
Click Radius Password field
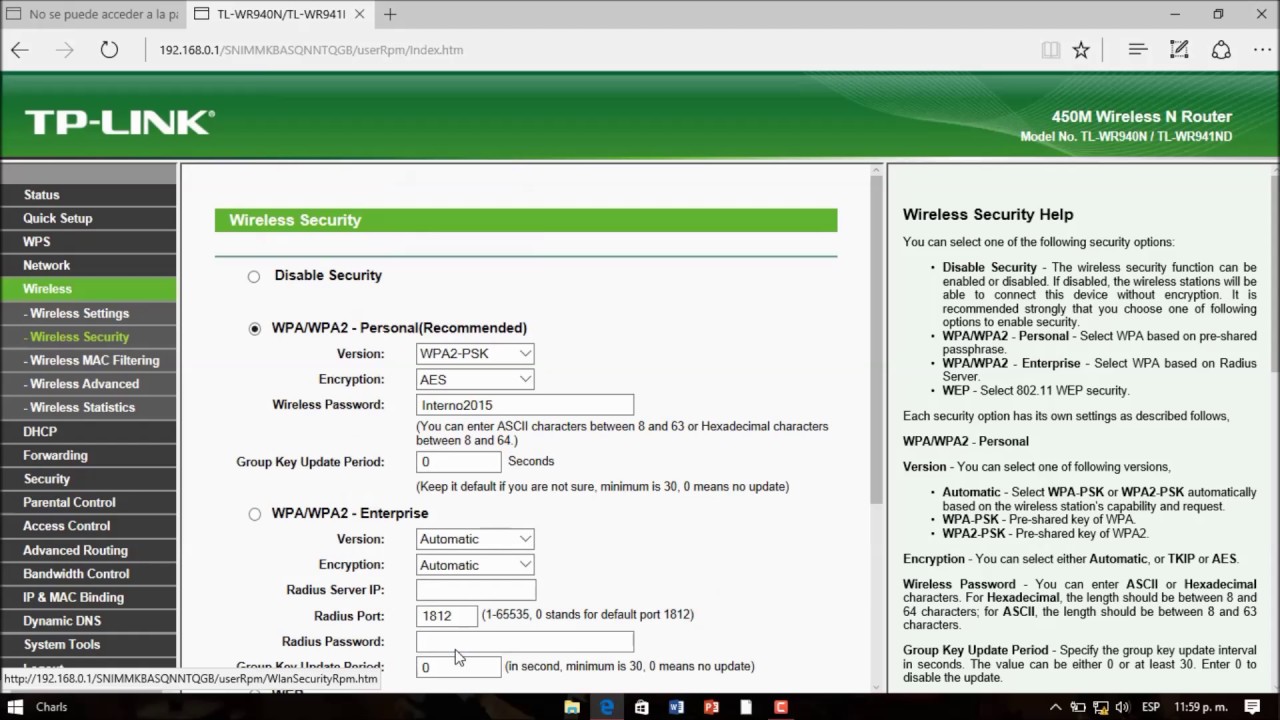pyautogui.click(x=525, y=642)
